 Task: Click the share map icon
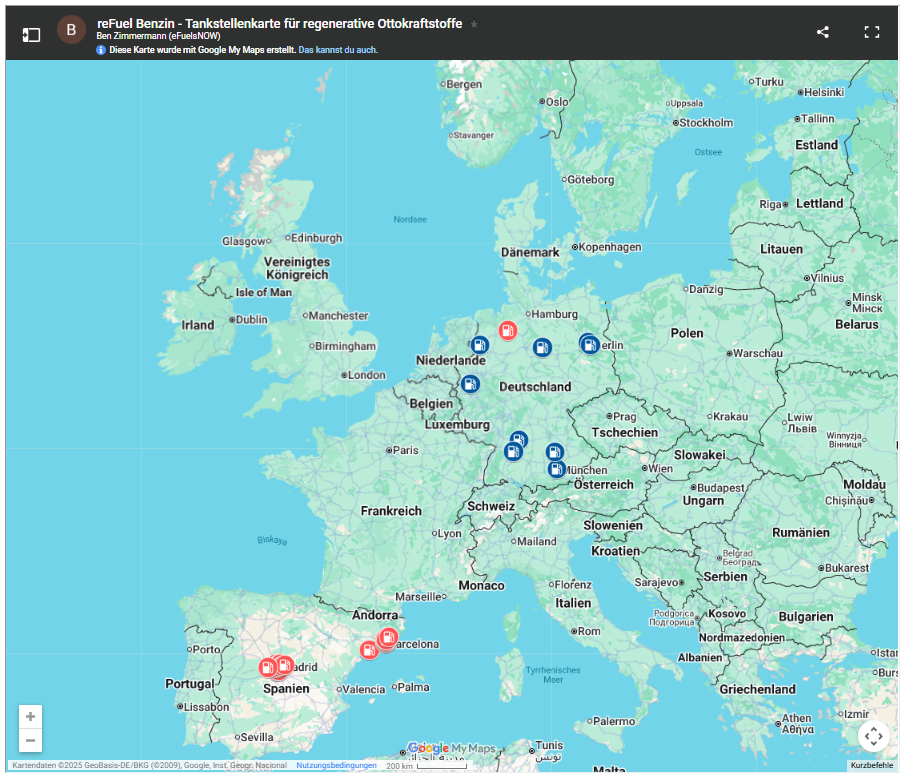tap(823, 32)
